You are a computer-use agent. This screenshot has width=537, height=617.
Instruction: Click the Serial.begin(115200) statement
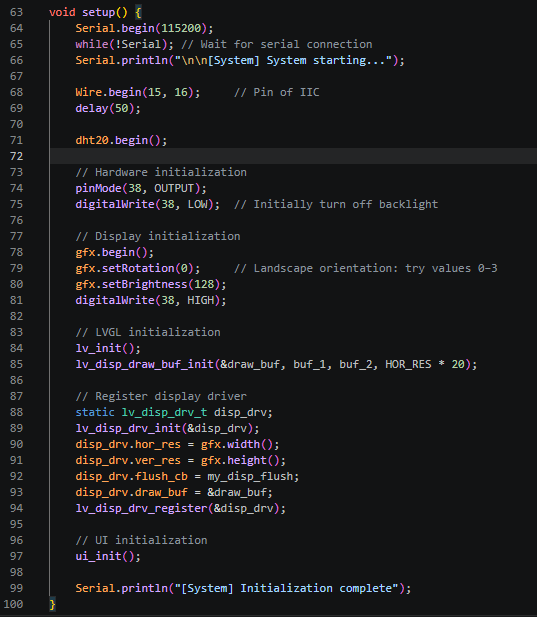coord(144,28)
